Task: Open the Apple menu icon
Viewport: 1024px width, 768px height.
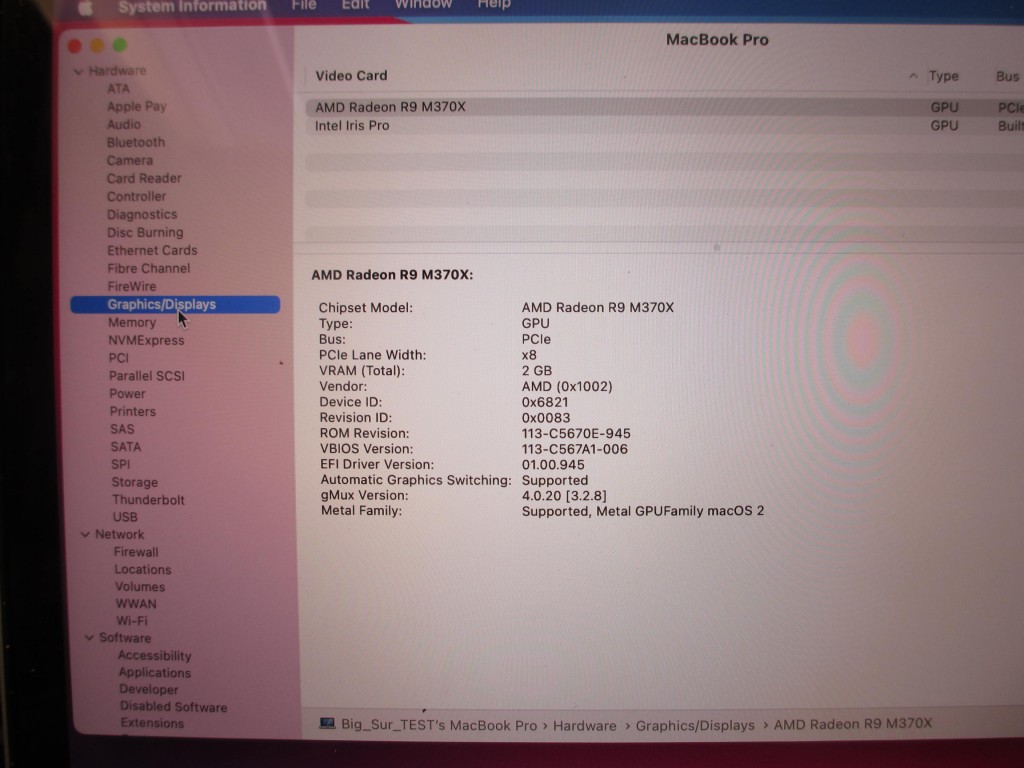Action: point(85,7)
